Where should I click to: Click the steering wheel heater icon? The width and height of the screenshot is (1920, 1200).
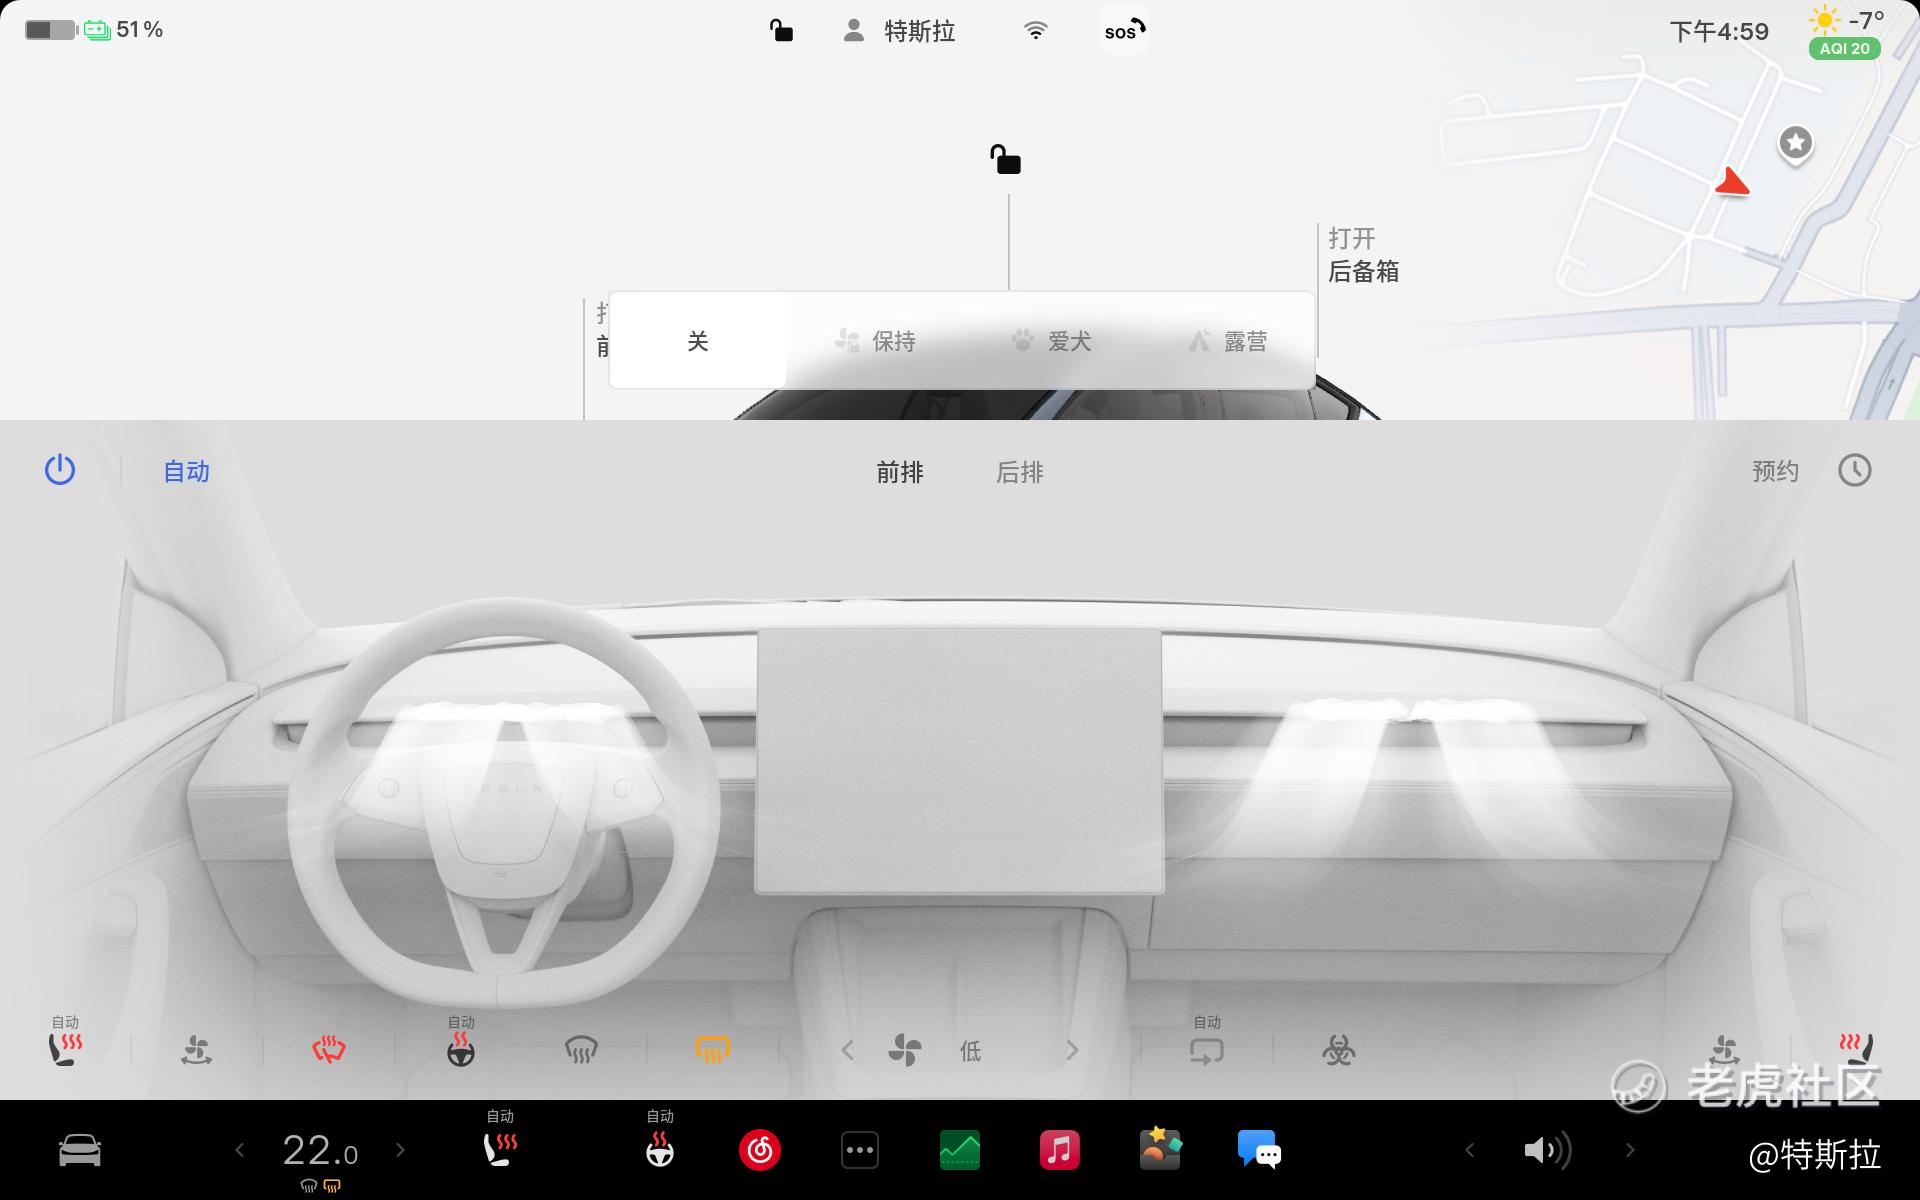461,1050
